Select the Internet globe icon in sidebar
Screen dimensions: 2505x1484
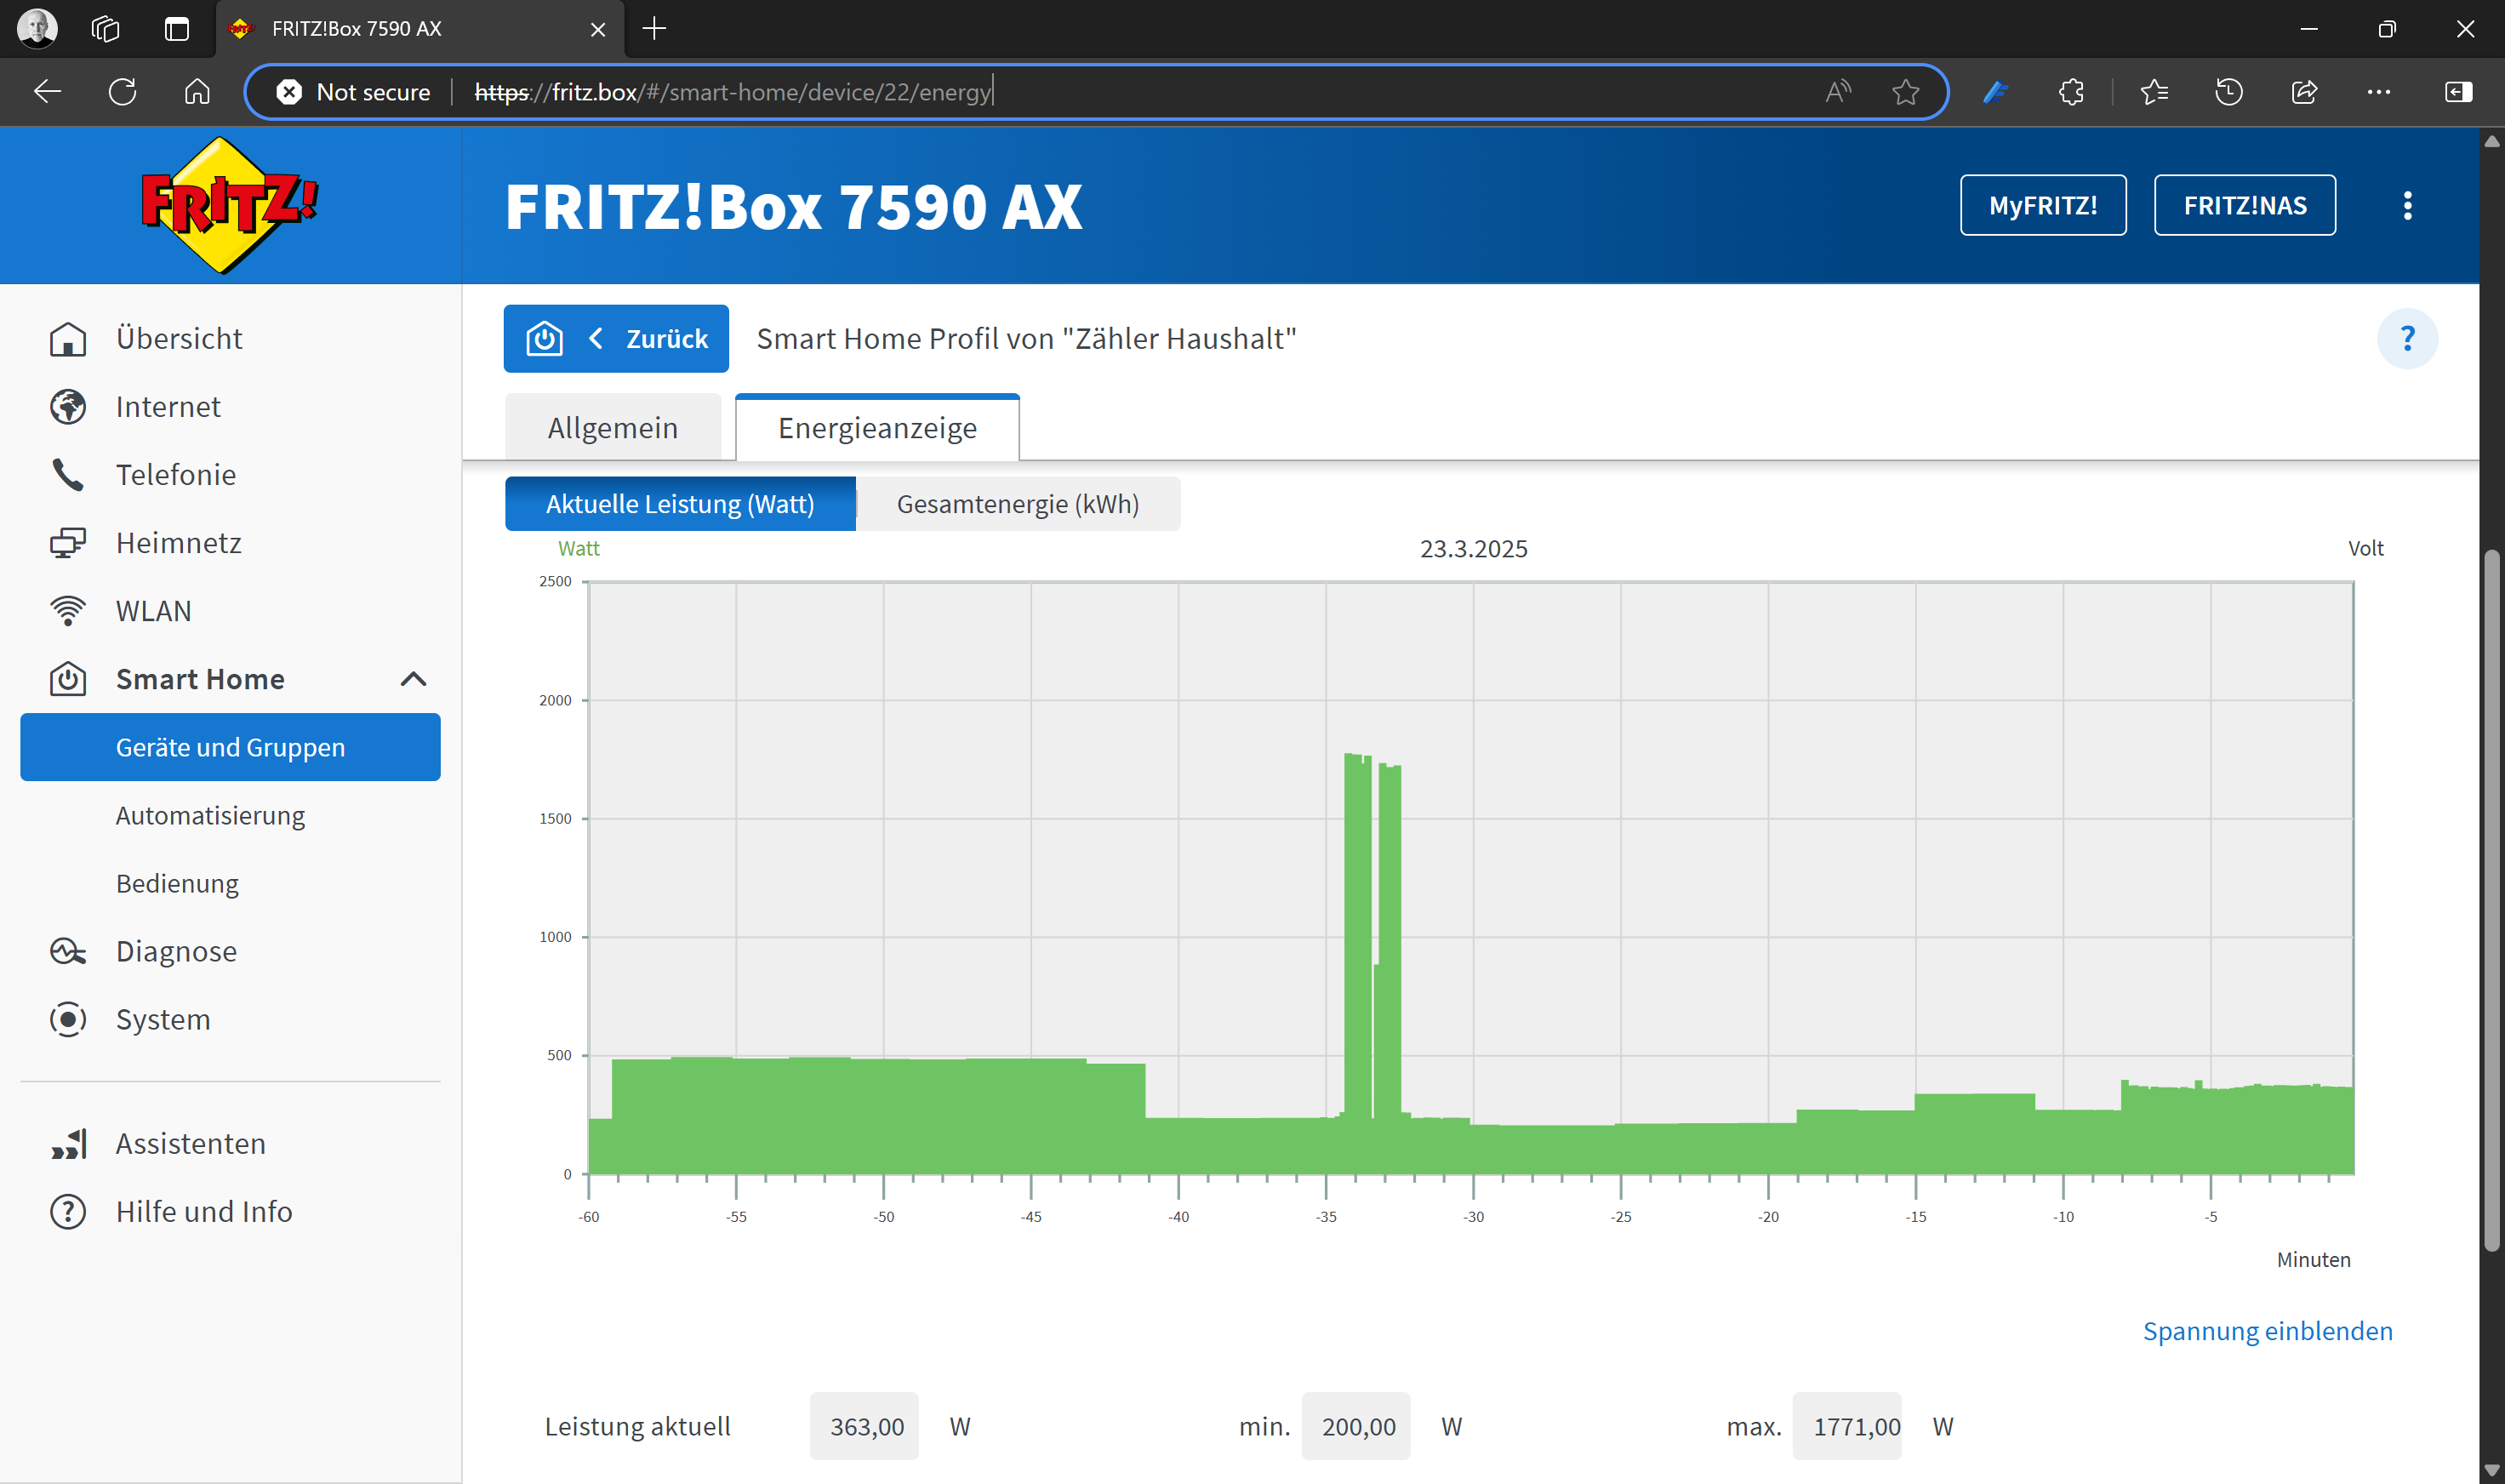(x=67, y=407)
